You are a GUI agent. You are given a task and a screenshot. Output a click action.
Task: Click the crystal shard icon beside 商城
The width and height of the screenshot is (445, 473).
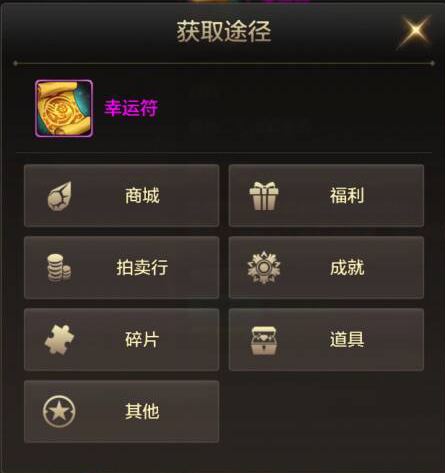click(59, 196)
